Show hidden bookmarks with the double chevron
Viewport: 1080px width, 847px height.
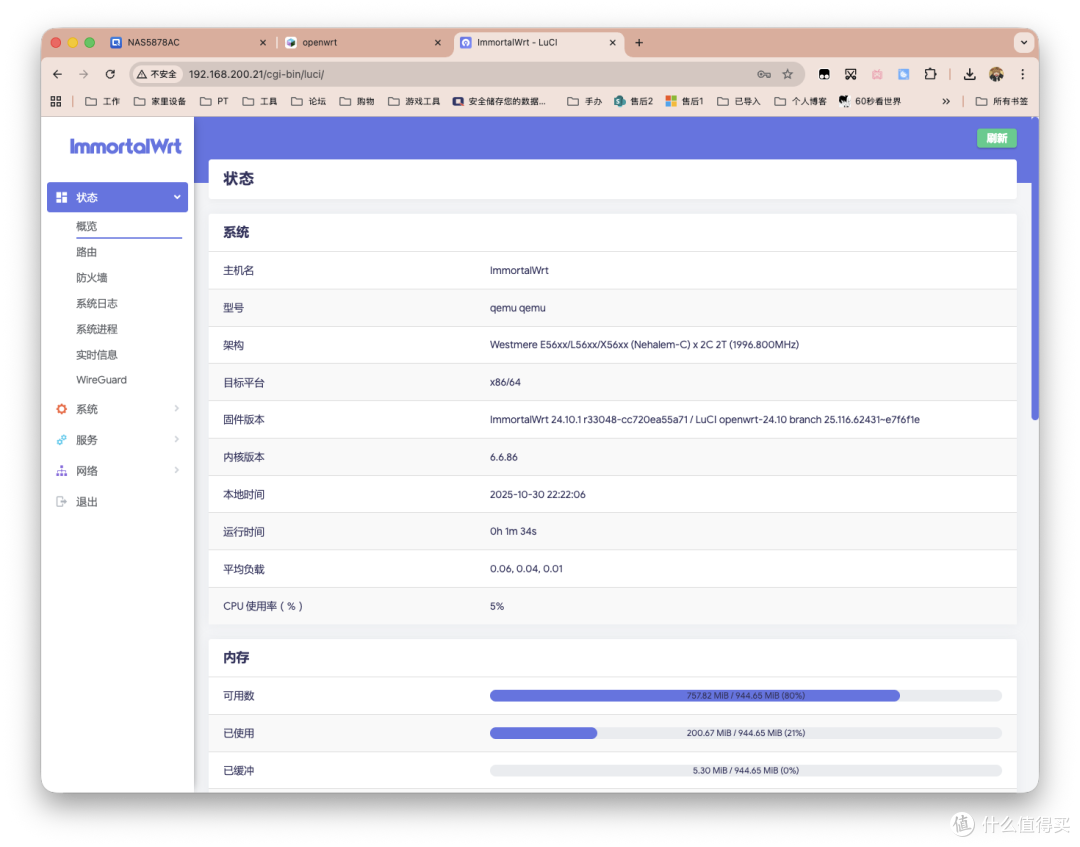click(x=946, y=101)
